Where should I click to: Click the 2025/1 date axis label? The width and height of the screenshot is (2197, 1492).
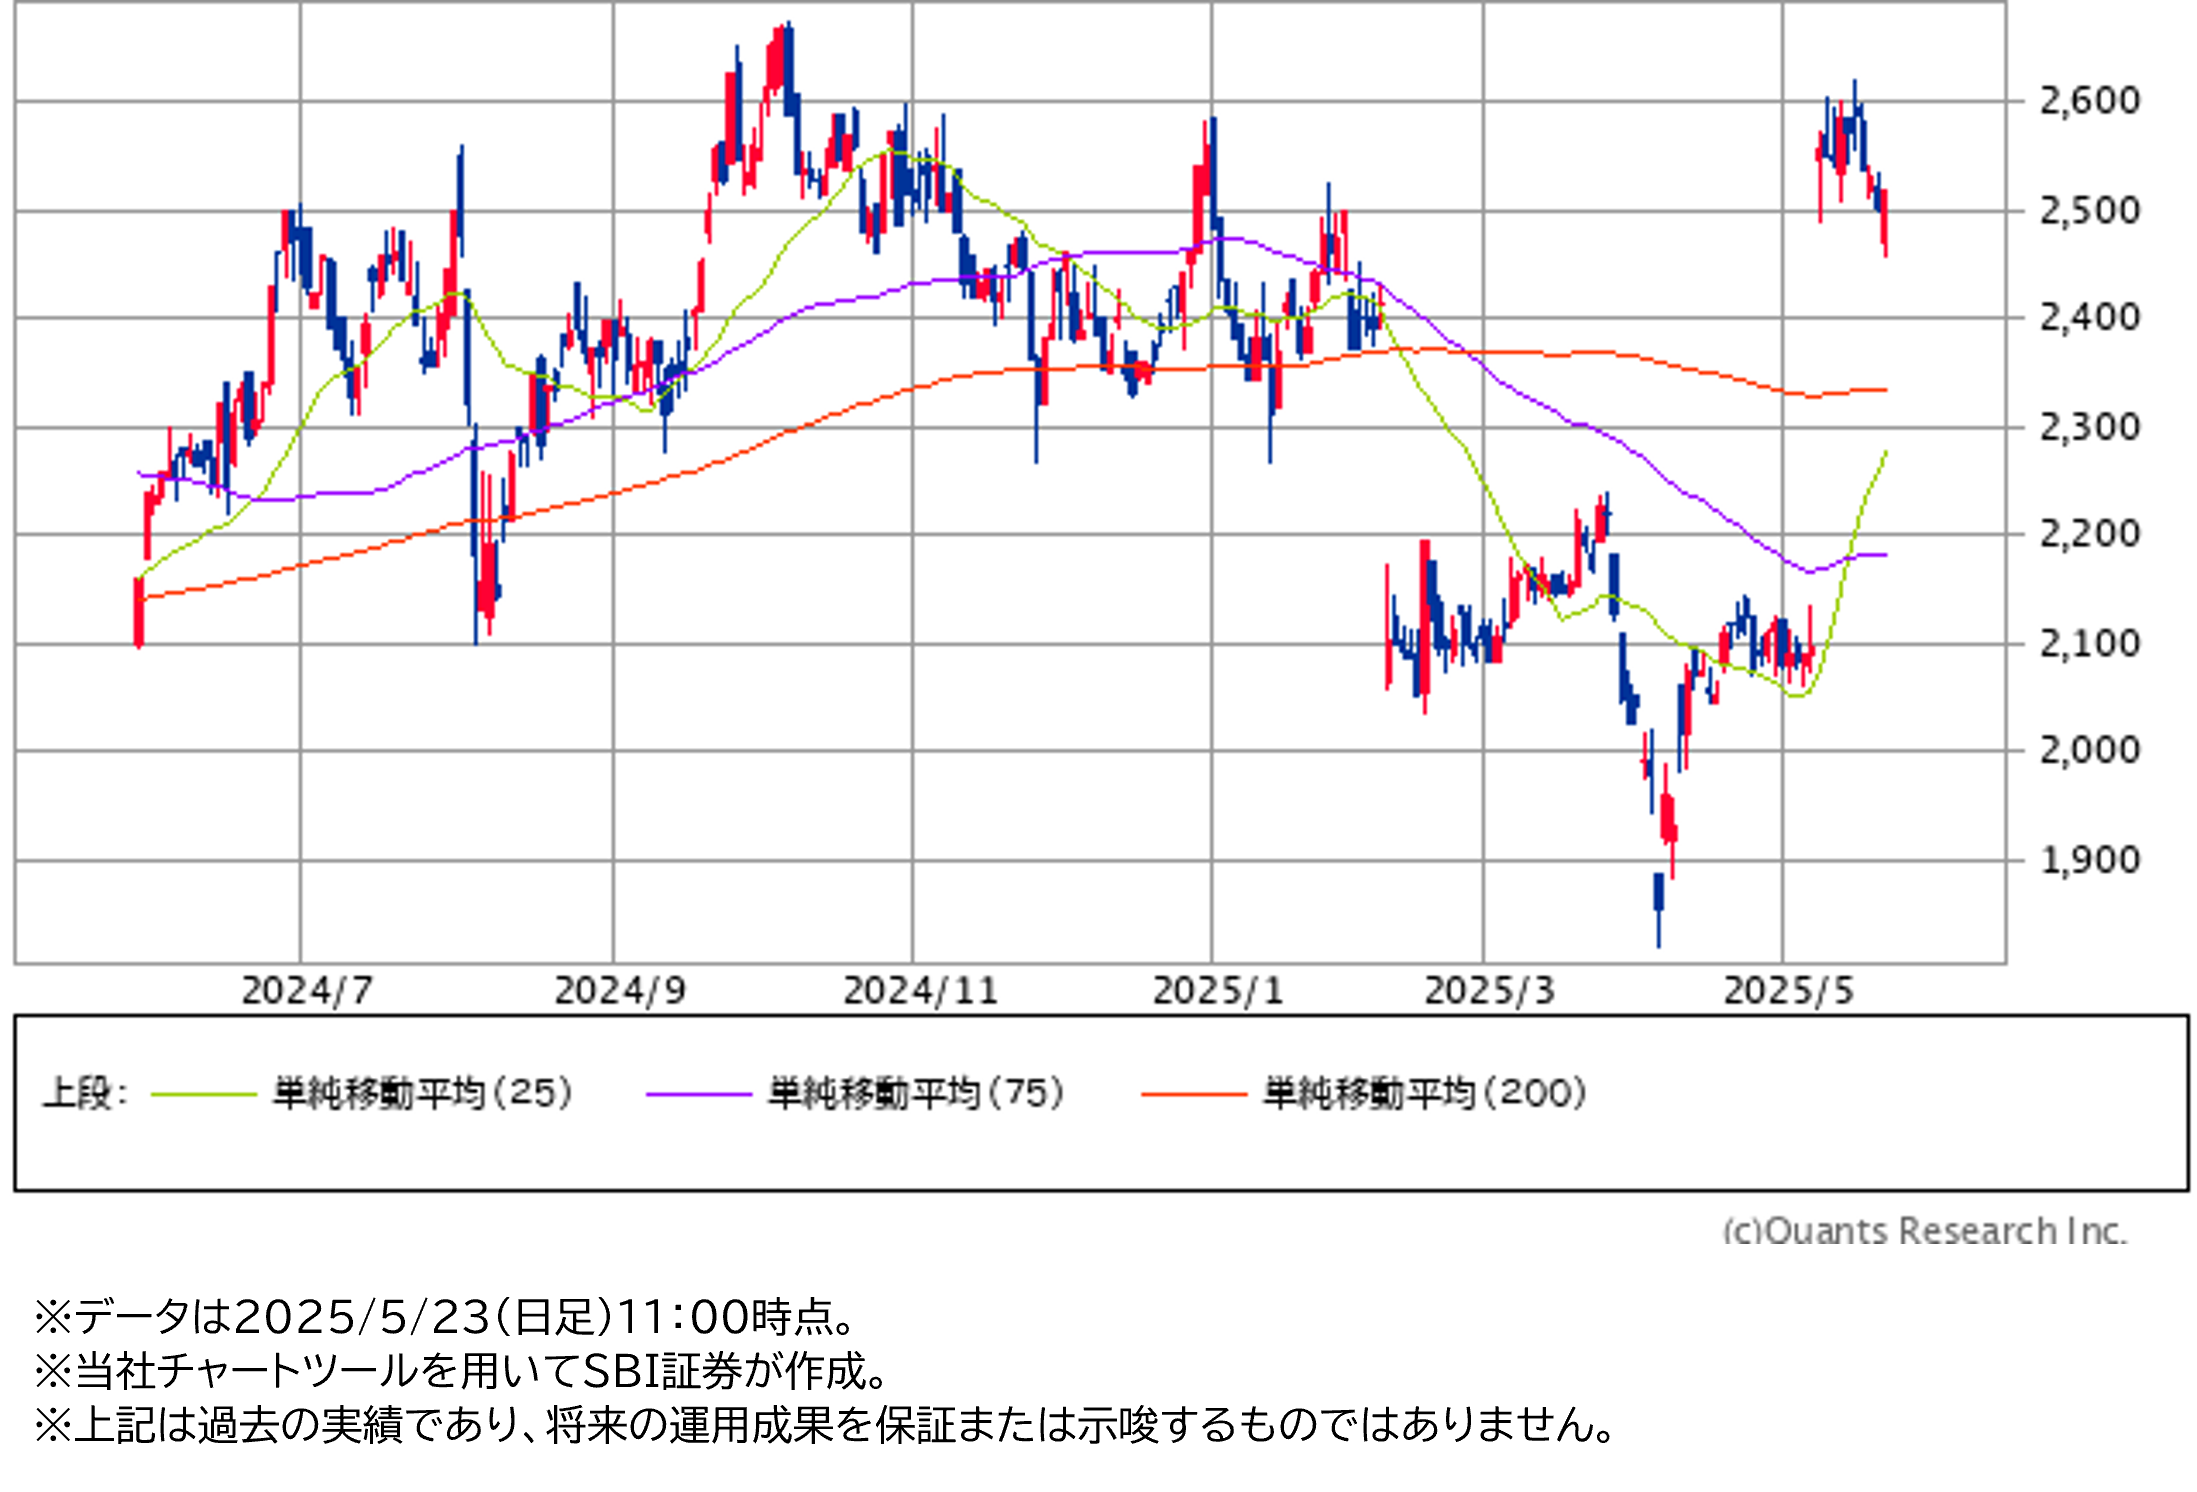1217,991
